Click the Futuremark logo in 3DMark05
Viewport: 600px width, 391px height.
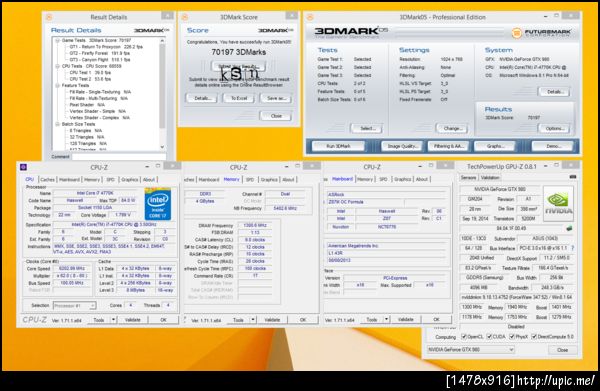click(x=541, y=33)
